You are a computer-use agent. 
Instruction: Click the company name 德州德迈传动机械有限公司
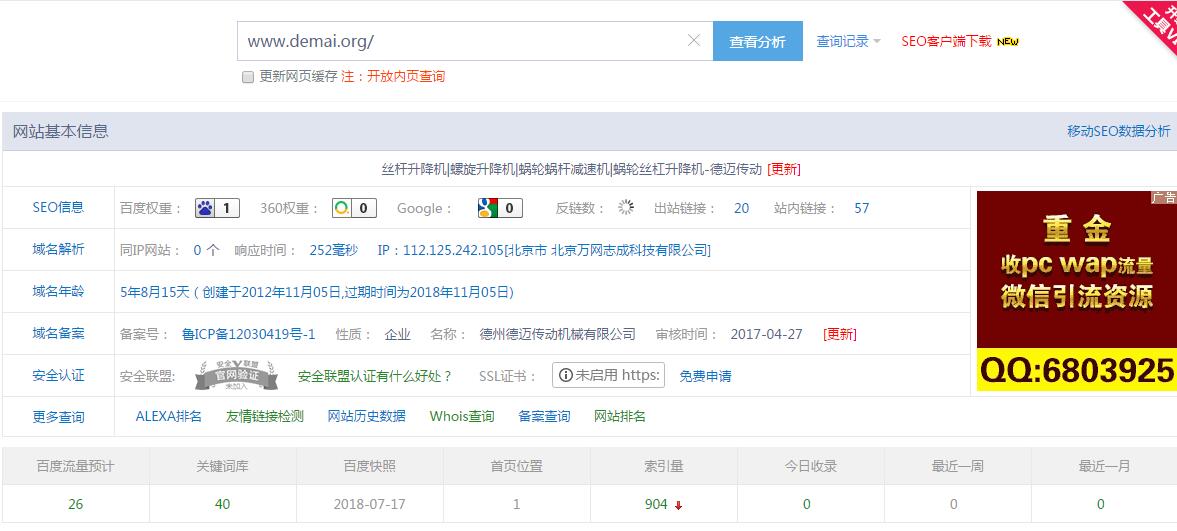558,334
